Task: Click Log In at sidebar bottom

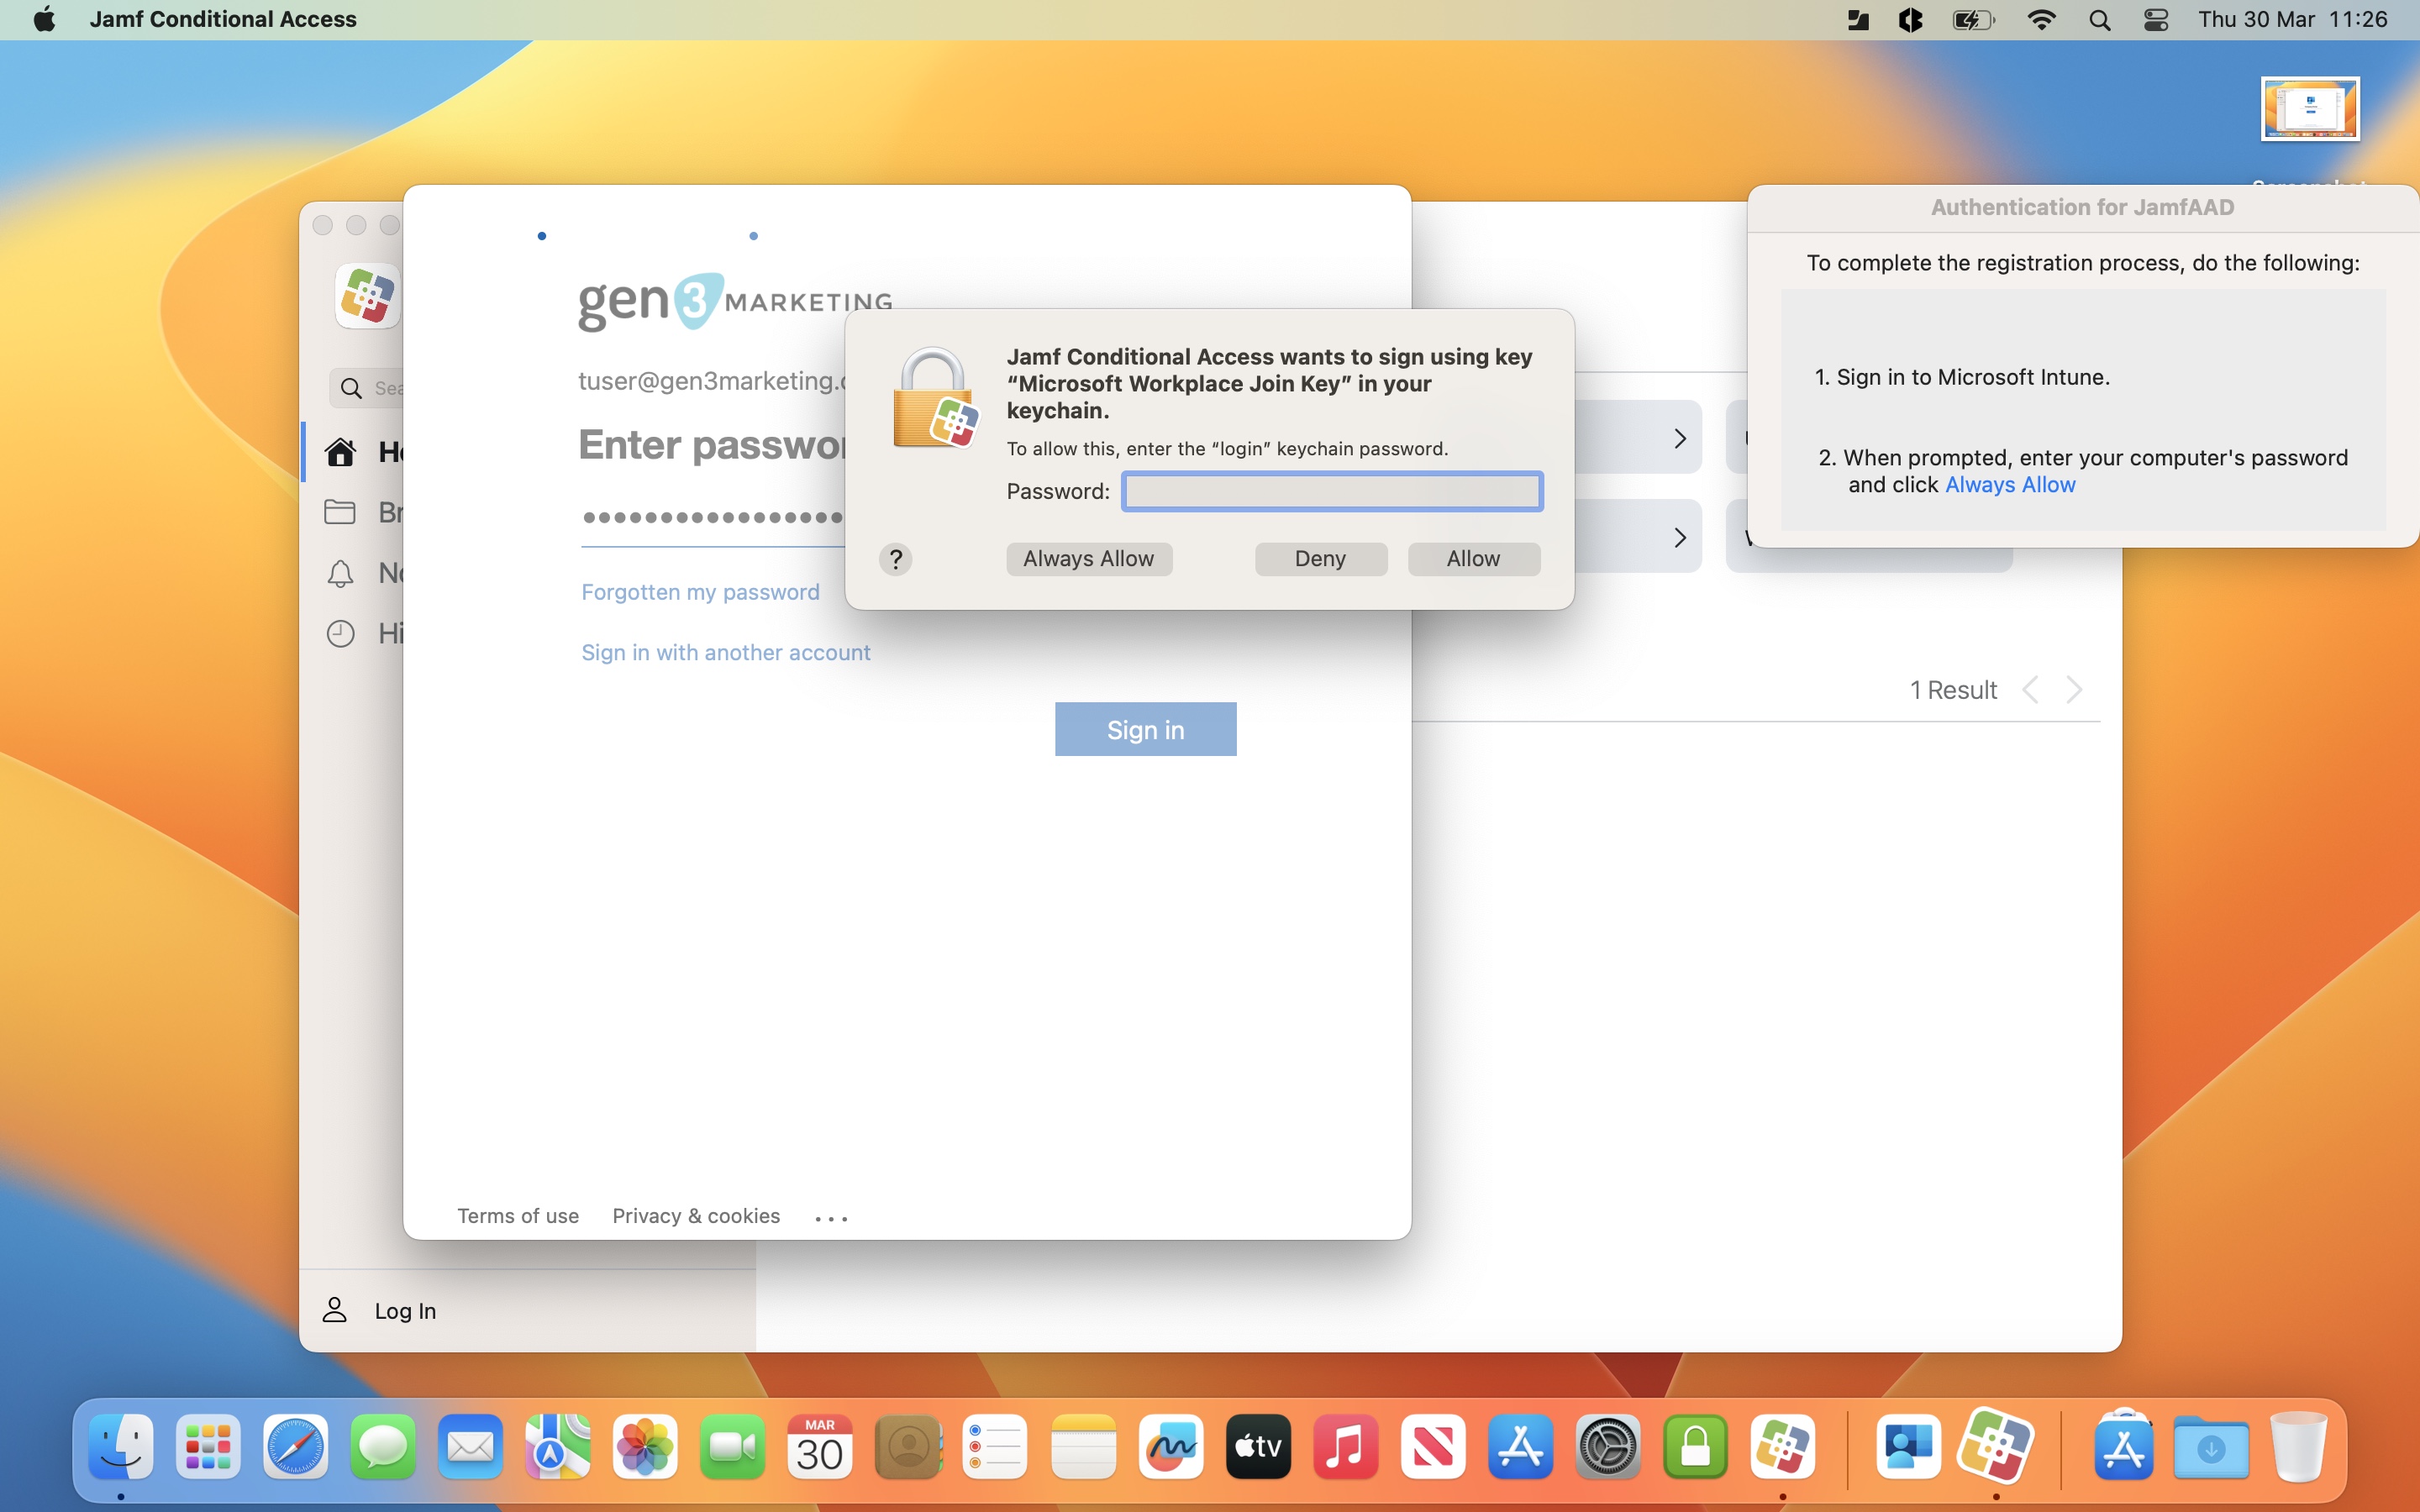Action: 405,1311
